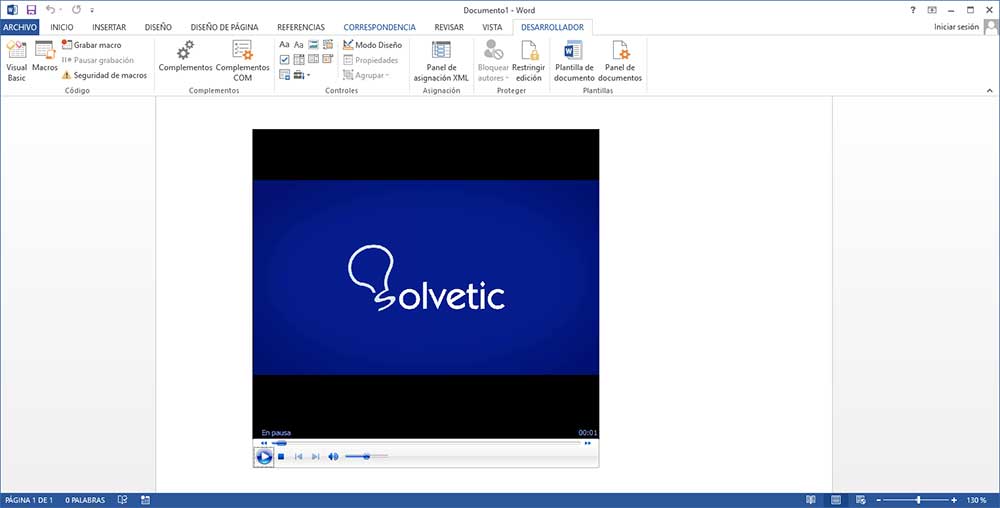Collapse the ribbon with the chevron
The width and height of the screenshot is (1000, 508).
(x=989, y=90)
